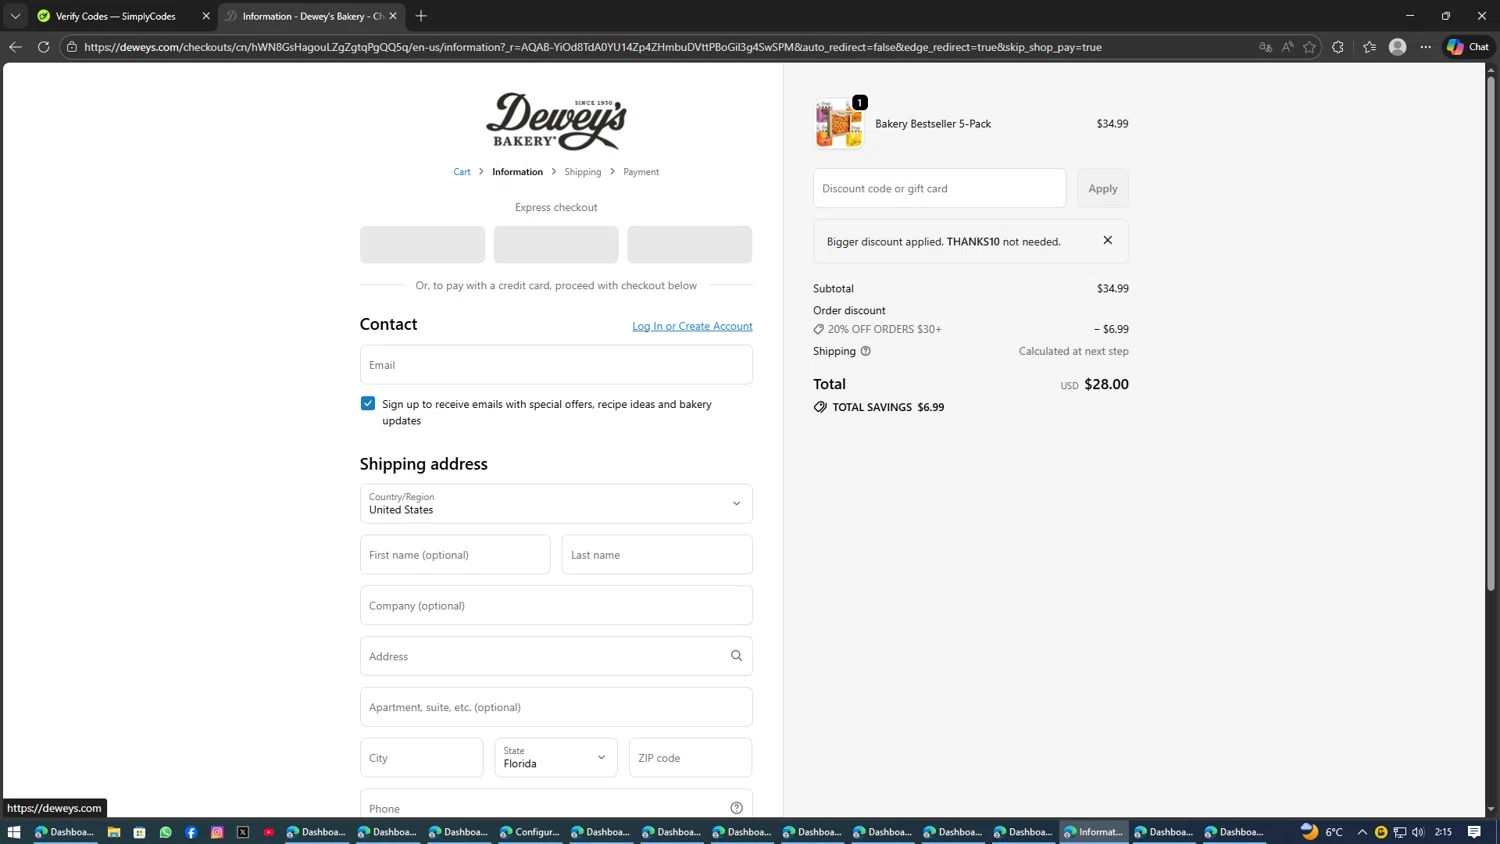Show hidden system tray icons

point(1362,832)
